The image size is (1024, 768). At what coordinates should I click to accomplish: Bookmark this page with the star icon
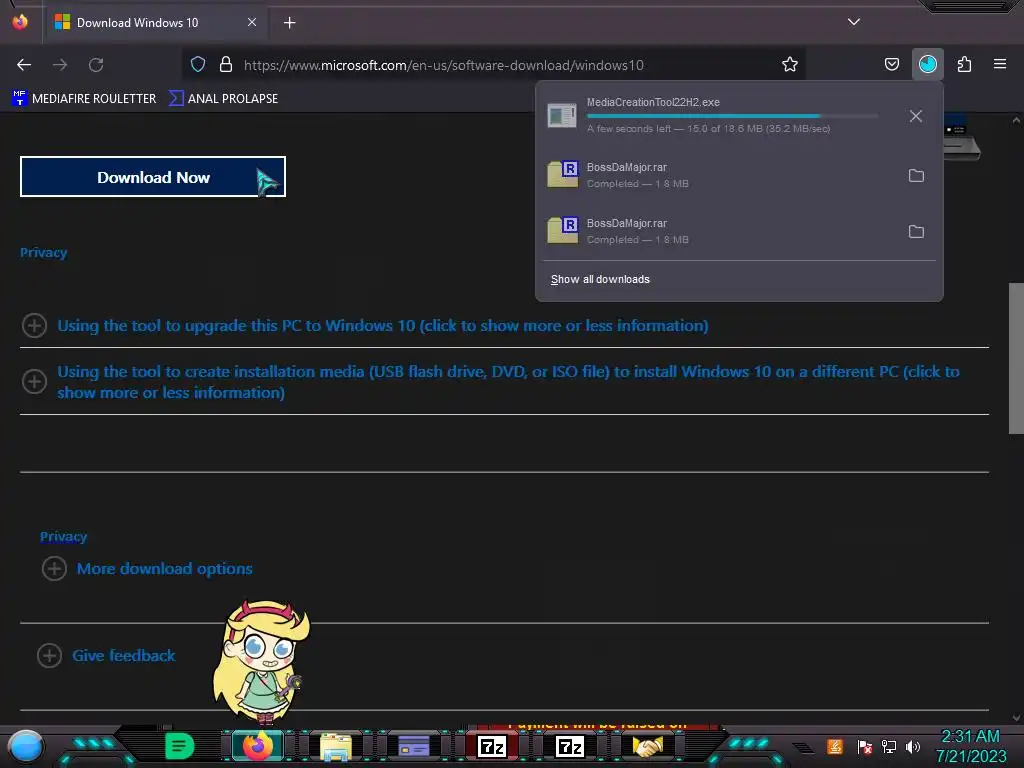tap(790, 64)
